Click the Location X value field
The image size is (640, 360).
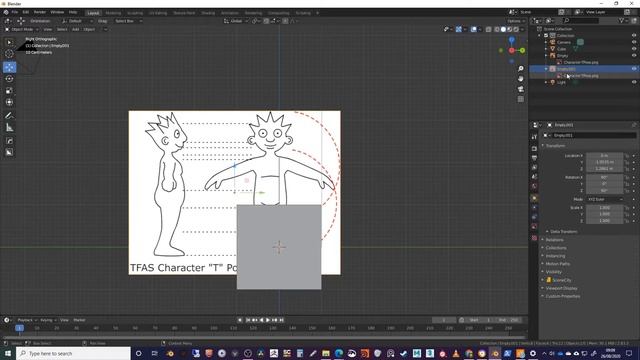(604, 156)
